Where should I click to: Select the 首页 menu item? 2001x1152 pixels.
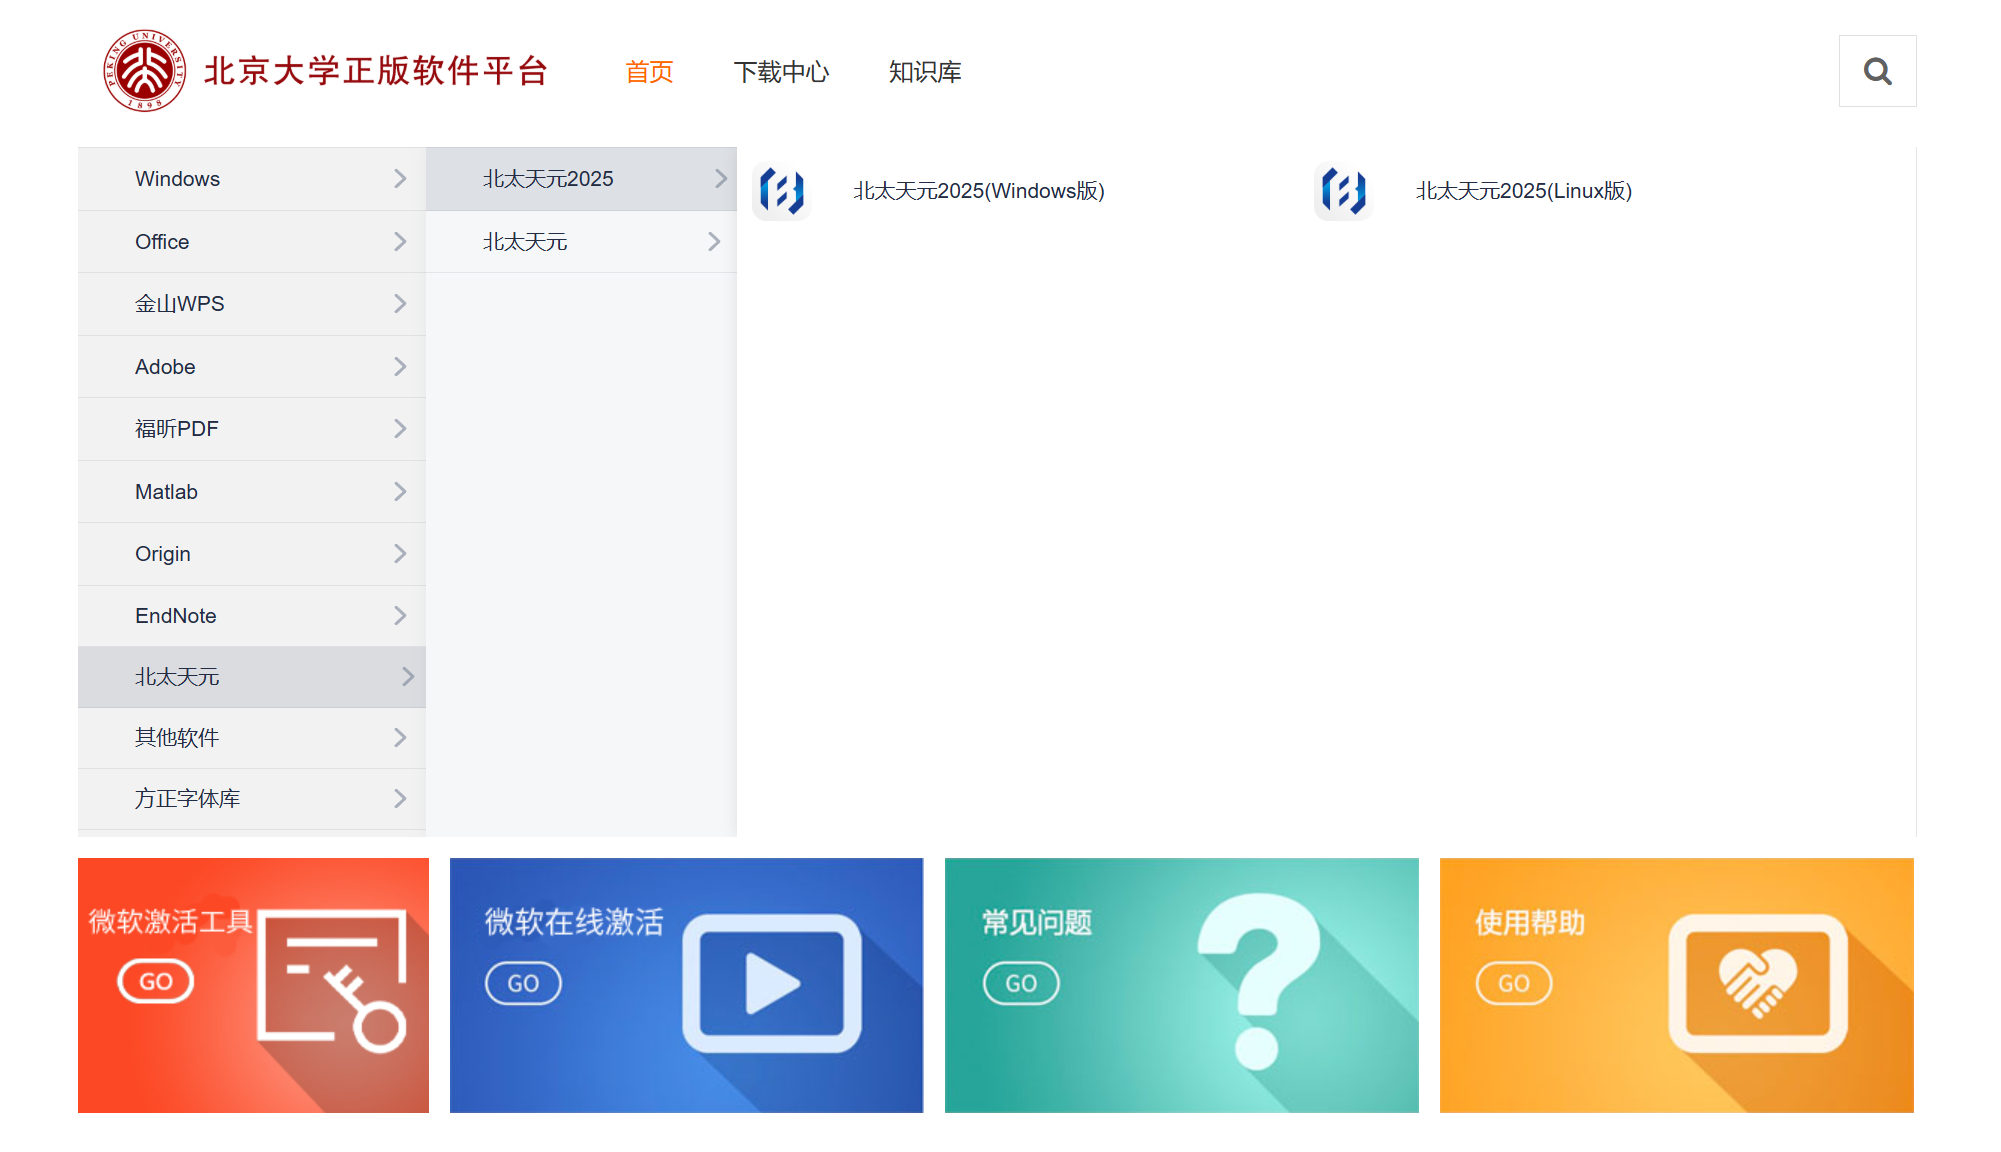coord(648,71)
